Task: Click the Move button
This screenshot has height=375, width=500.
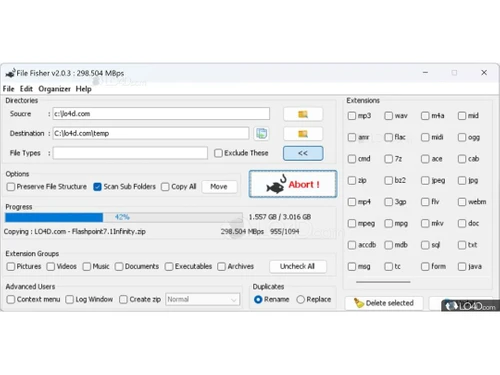Action: point(219,187)
